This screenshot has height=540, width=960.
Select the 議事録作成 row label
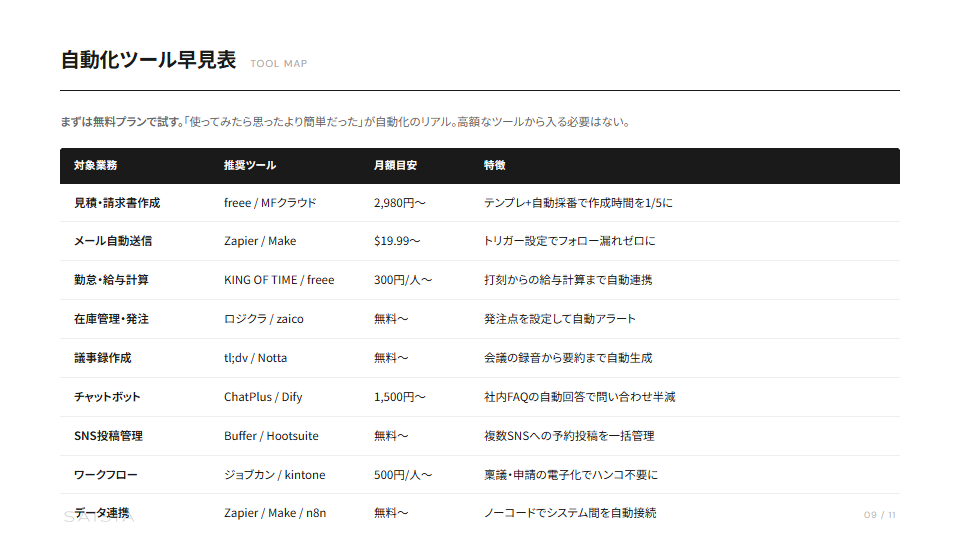pos(103,358)
